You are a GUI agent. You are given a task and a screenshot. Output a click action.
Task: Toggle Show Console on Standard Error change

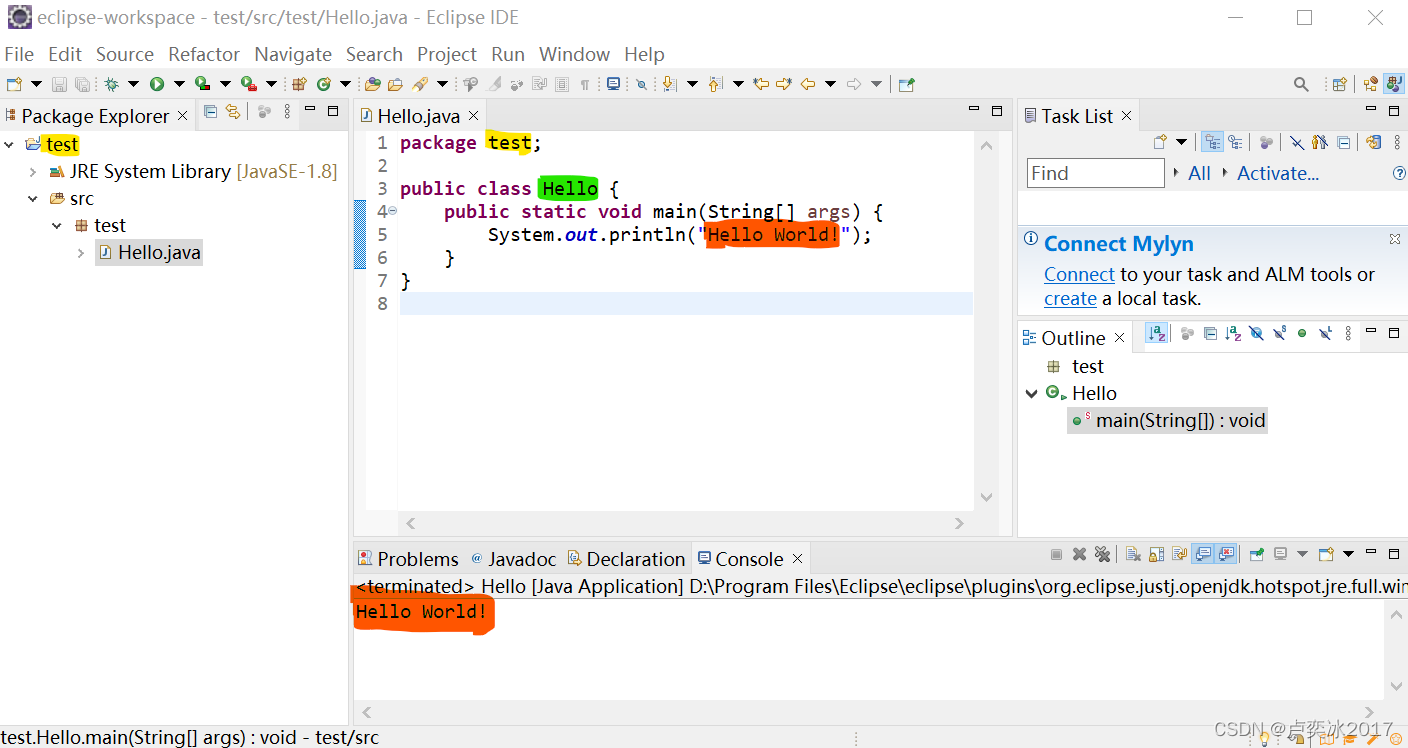(x=1227, y=554)
